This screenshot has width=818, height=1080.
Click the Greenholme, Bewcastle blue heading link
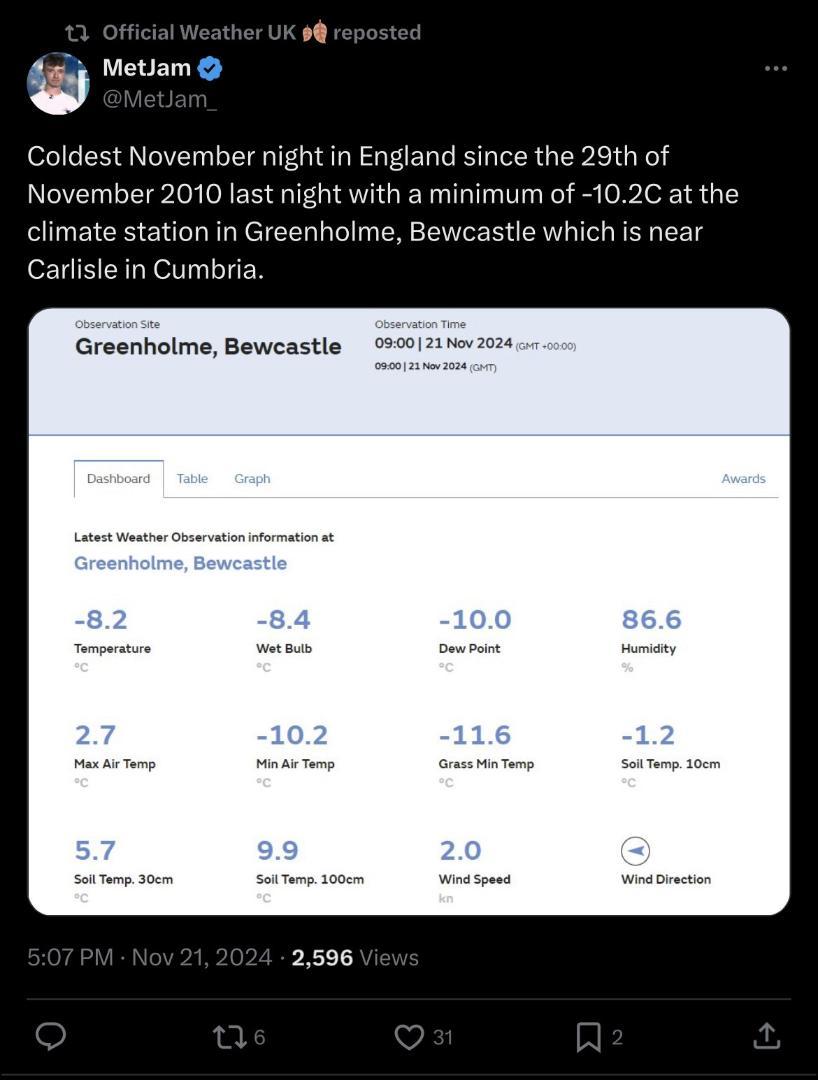click(180, 563)
